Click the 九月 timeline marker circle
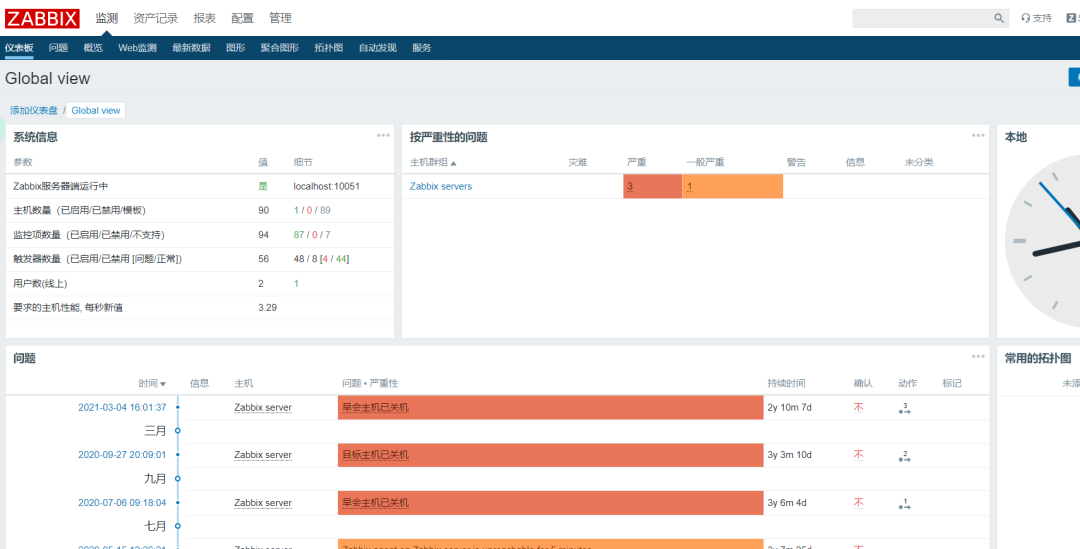 coord(178,478)
